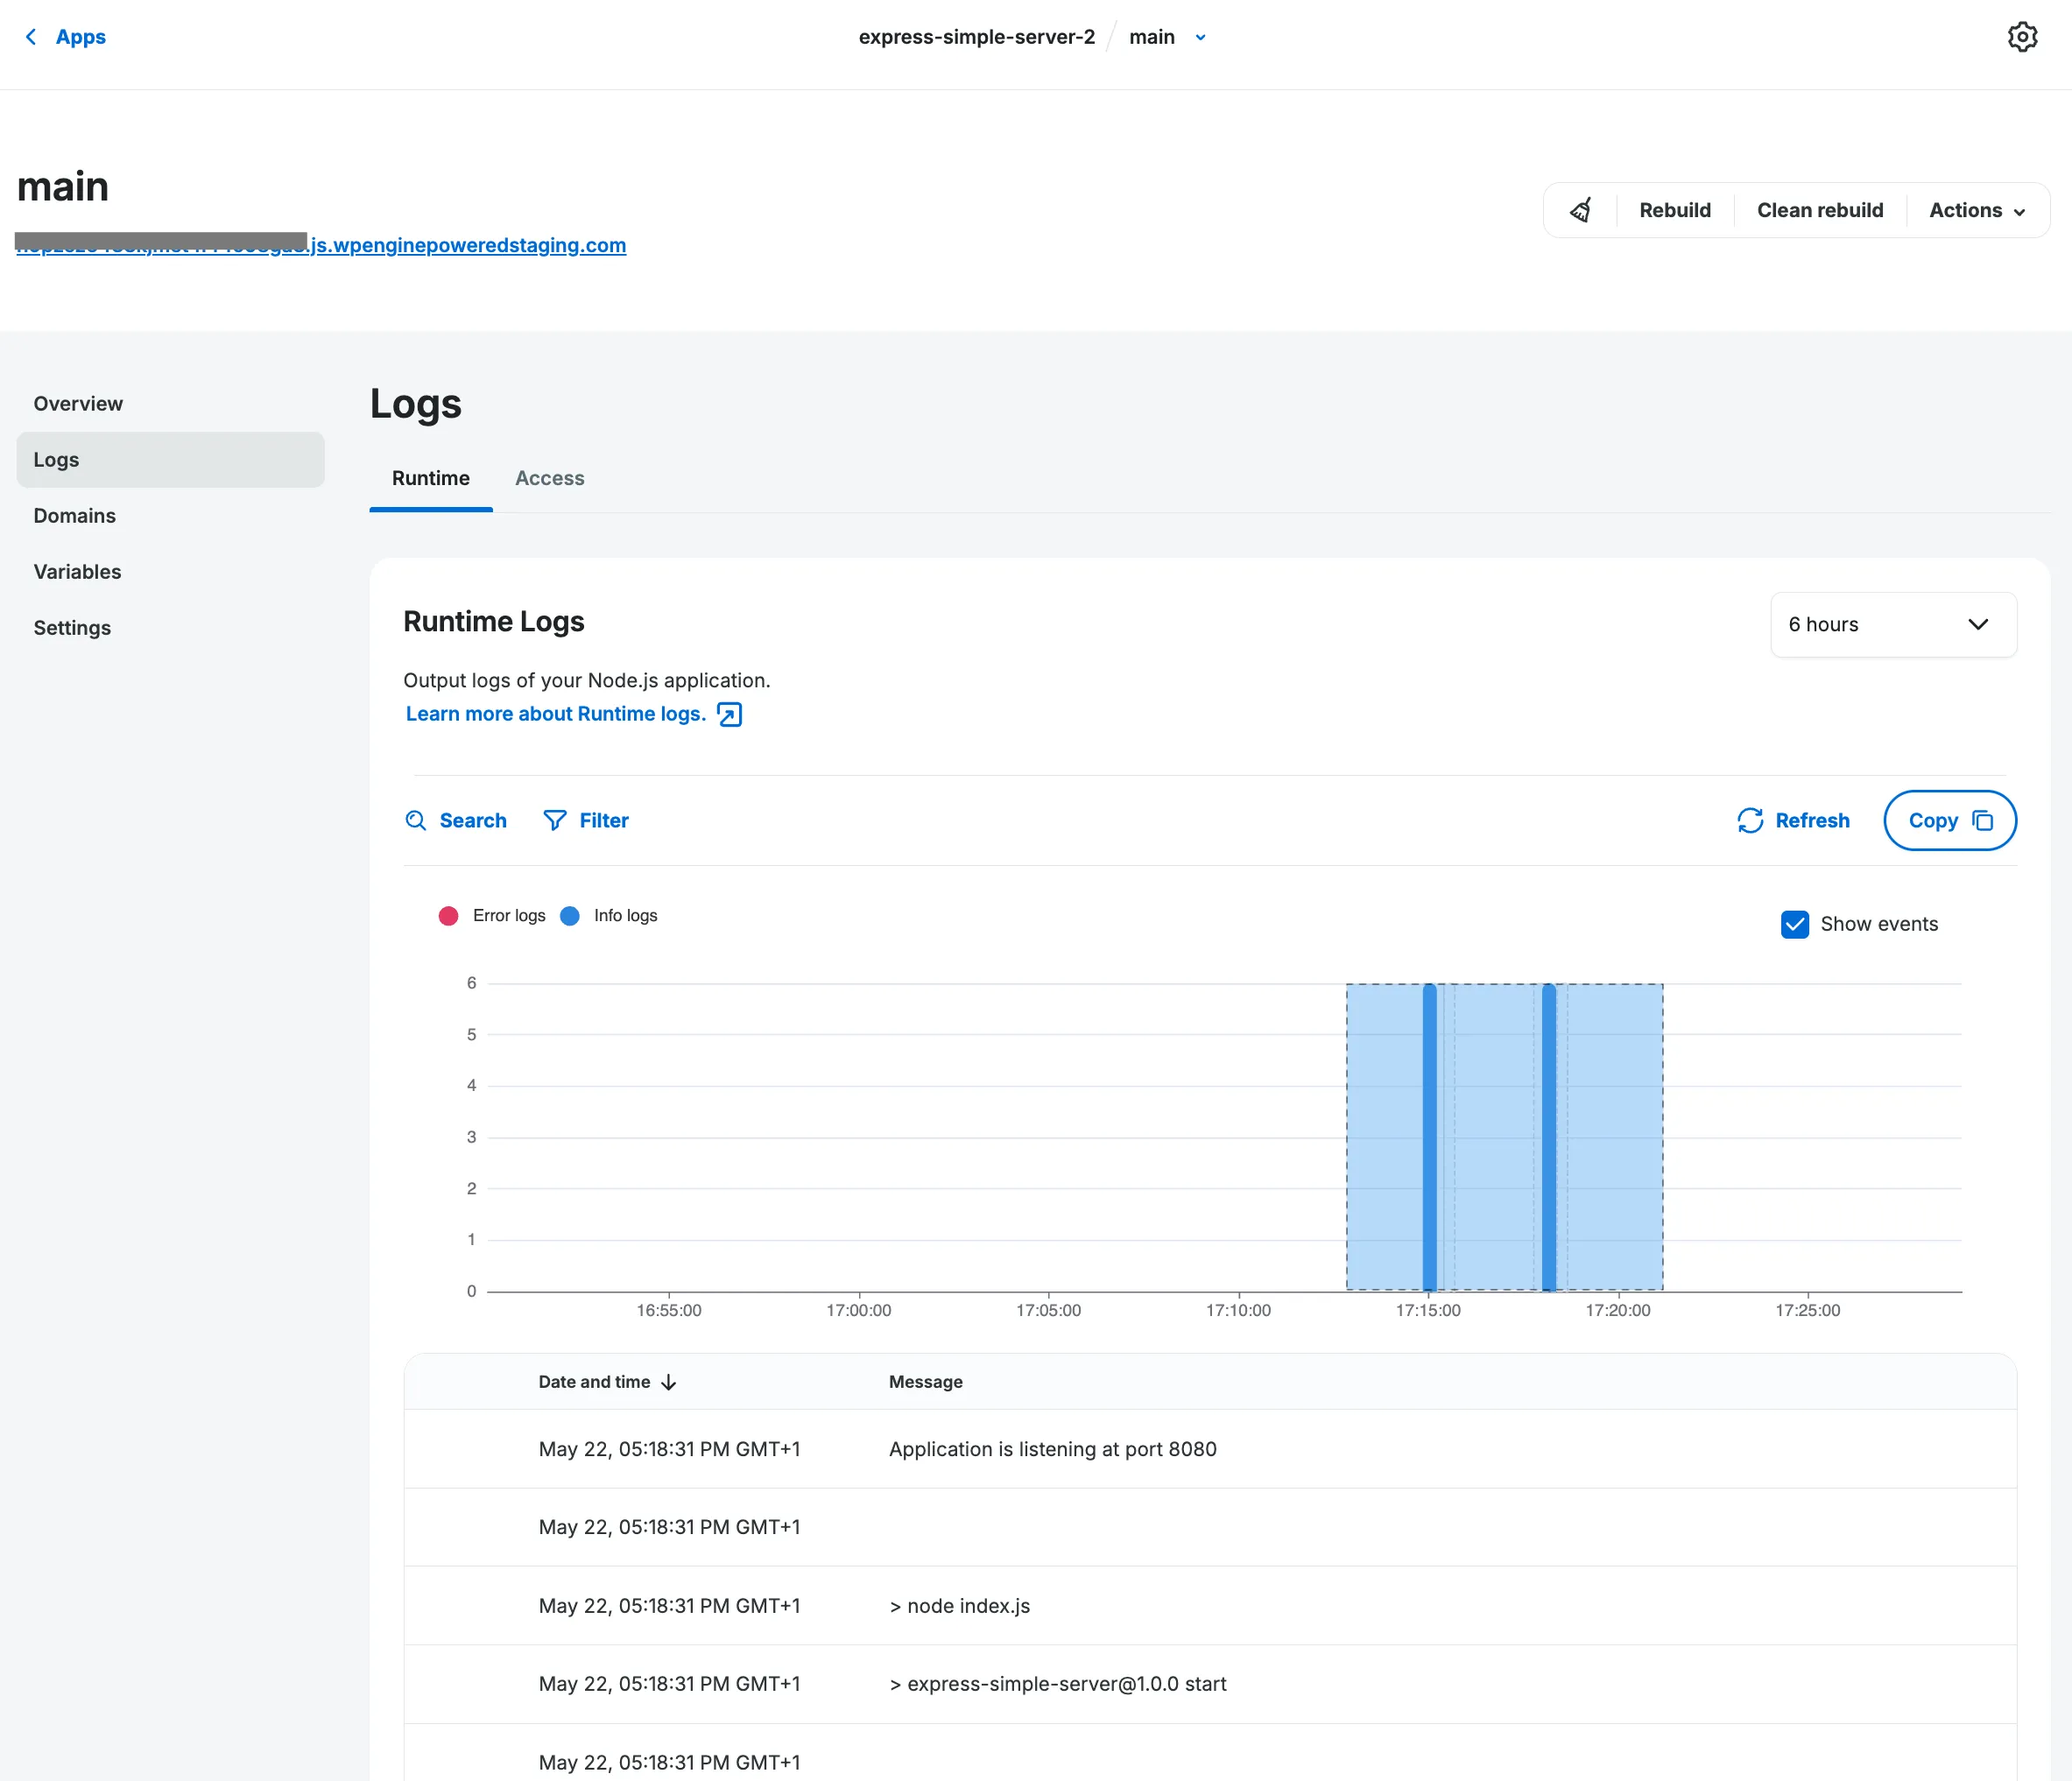Screen dimensions: 2072x1781
Task: Open Variables in the sidebar
Action: [77, 572]
